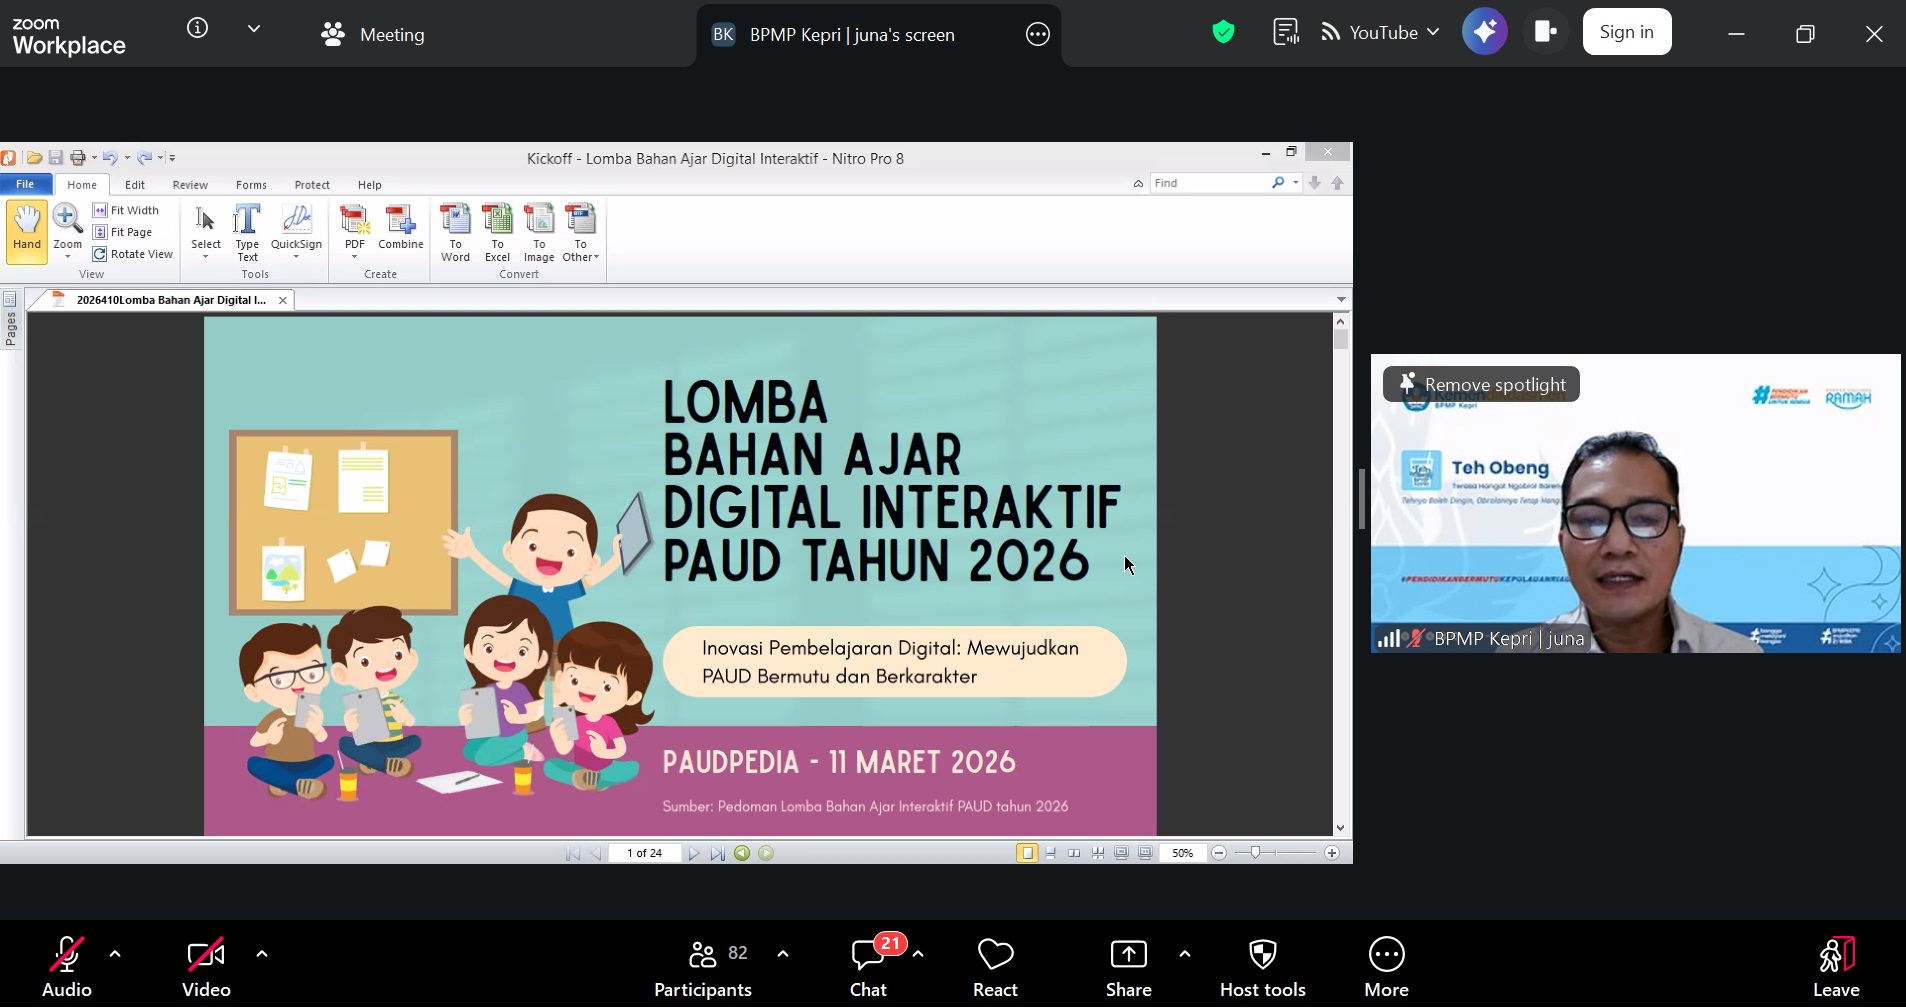Viewport: 1906px width, 1008px height.
Task: Convert the document To Word
Action: tap(455, 232)
